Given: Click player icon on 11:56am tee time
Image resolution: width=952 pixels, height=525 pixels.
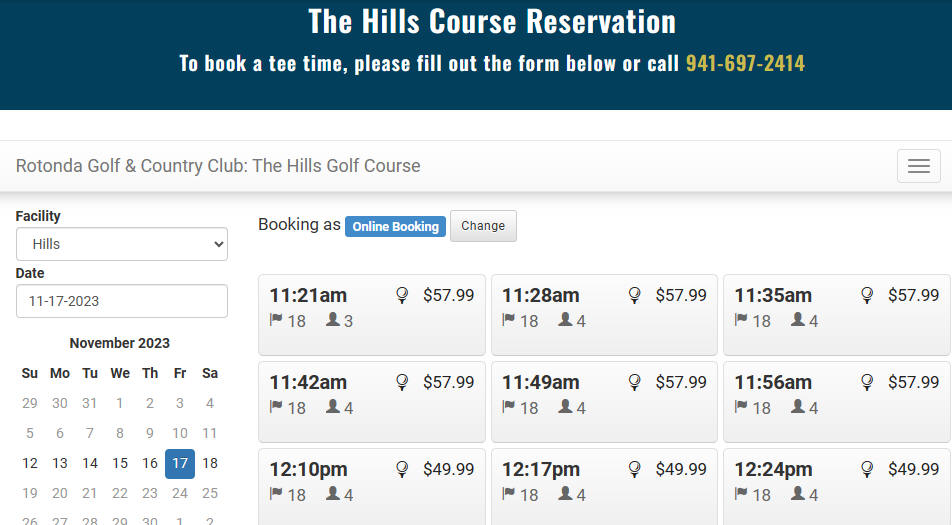Looking at the screenshot, I should [x=798, y=406].
